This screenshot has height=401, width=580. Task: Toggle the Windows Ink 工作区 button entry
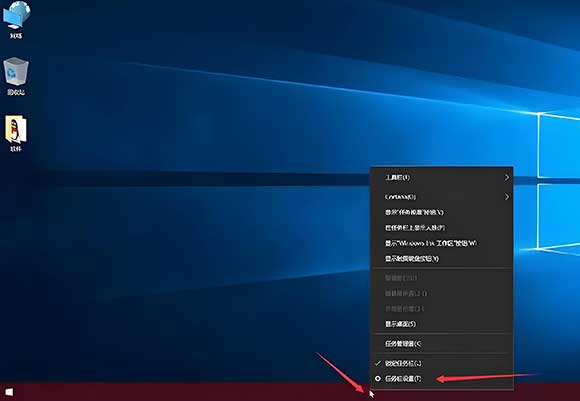click(442, 243)
